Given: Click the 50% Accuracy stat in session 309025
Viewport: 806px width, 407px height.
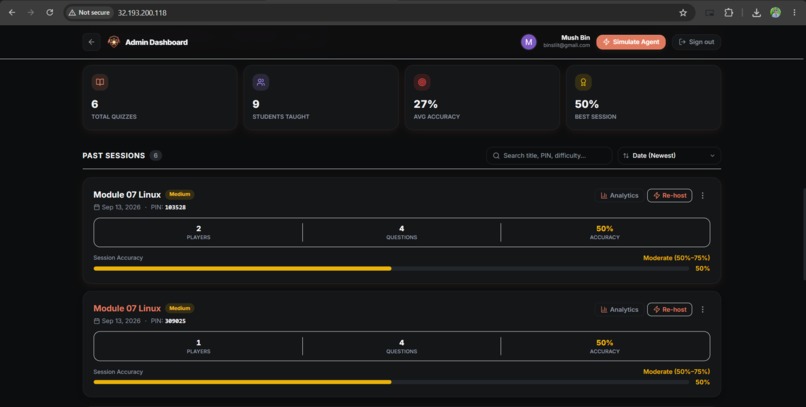Looking at the screenshot, I should pyautogui.click(x=604, y=346).
